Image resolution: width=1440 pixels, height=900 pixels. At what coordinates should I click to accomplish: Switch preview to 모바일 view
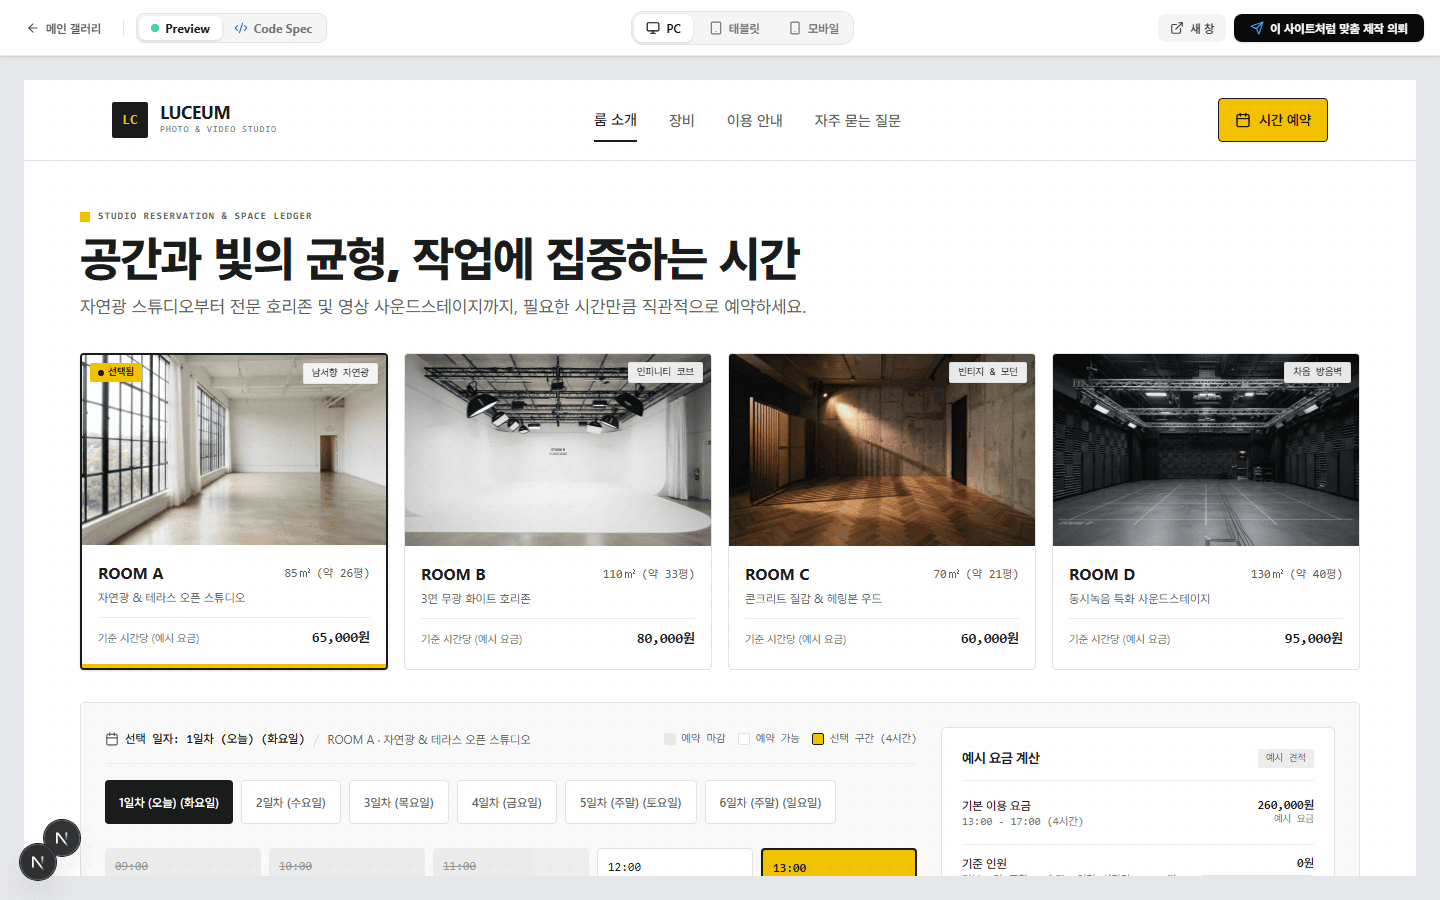(x=814, y=28)
